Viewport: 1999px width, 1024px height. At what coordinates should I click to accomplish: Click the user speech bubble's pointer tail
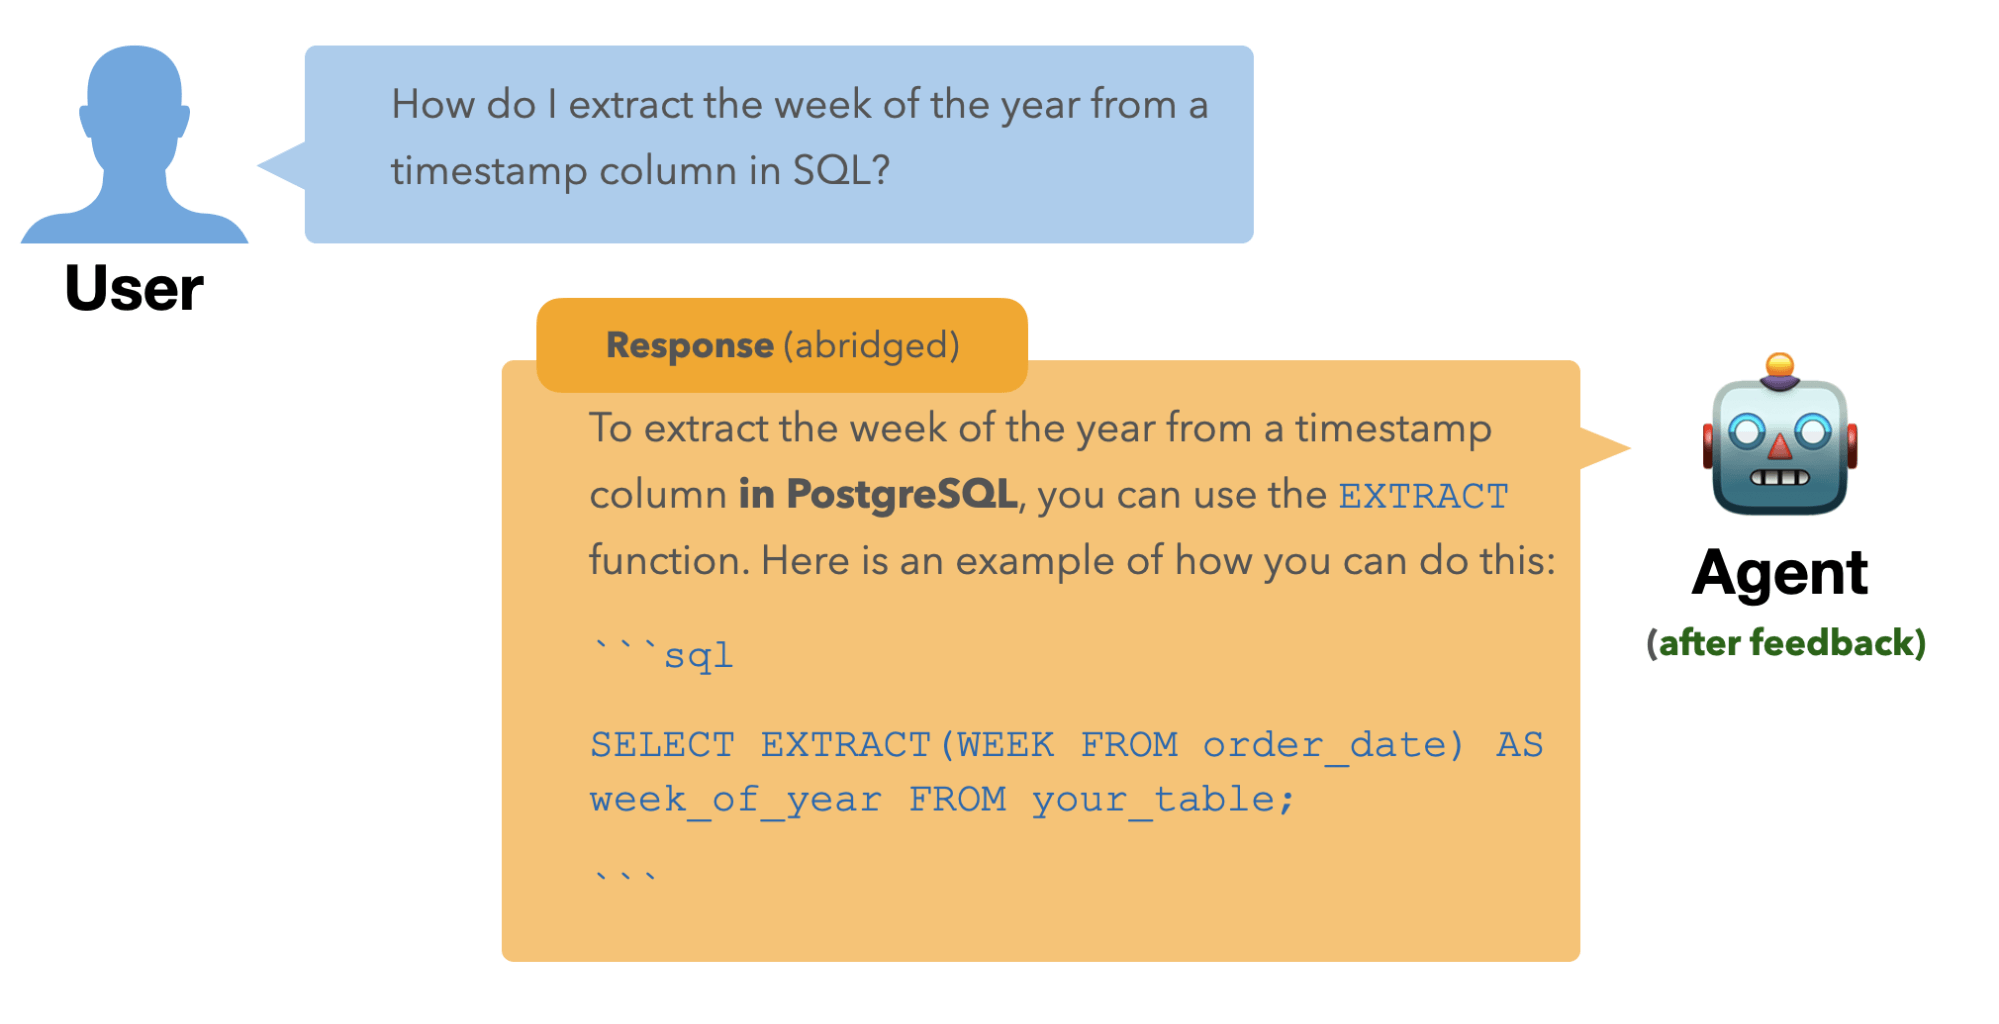tap(282, 165)
